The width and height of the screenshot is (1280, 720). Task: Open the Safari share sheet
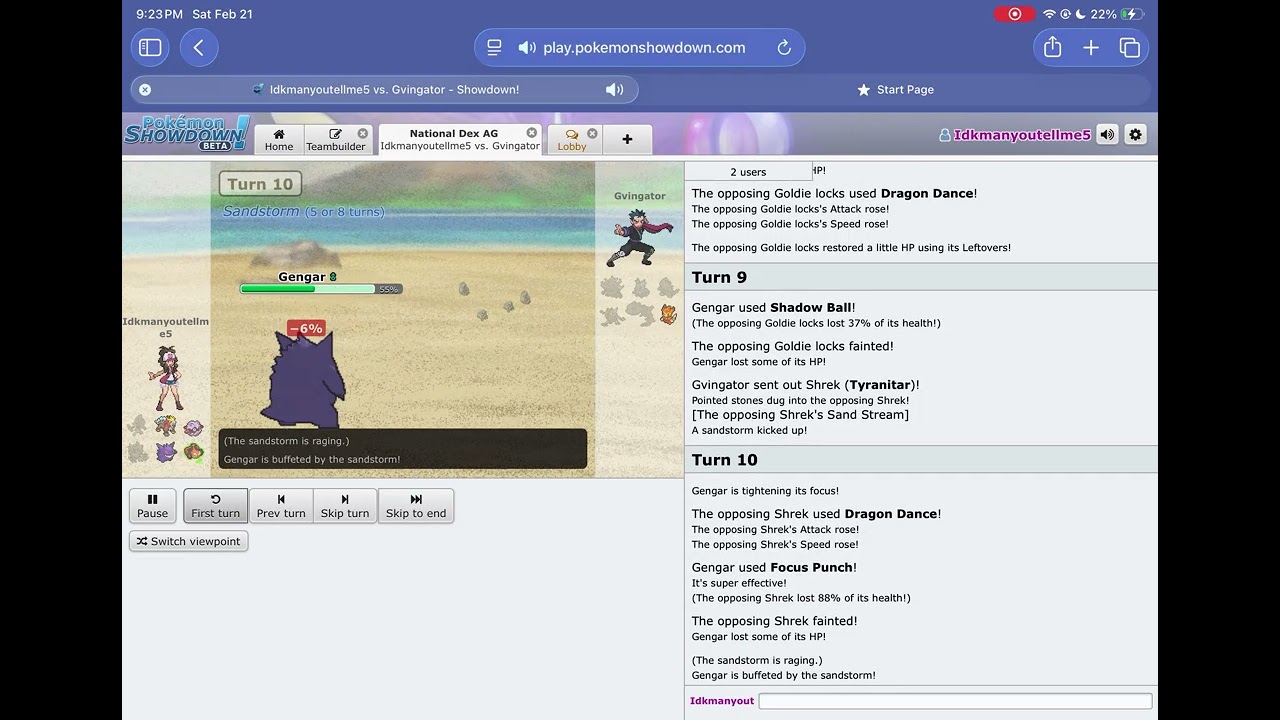point(1052,48)
